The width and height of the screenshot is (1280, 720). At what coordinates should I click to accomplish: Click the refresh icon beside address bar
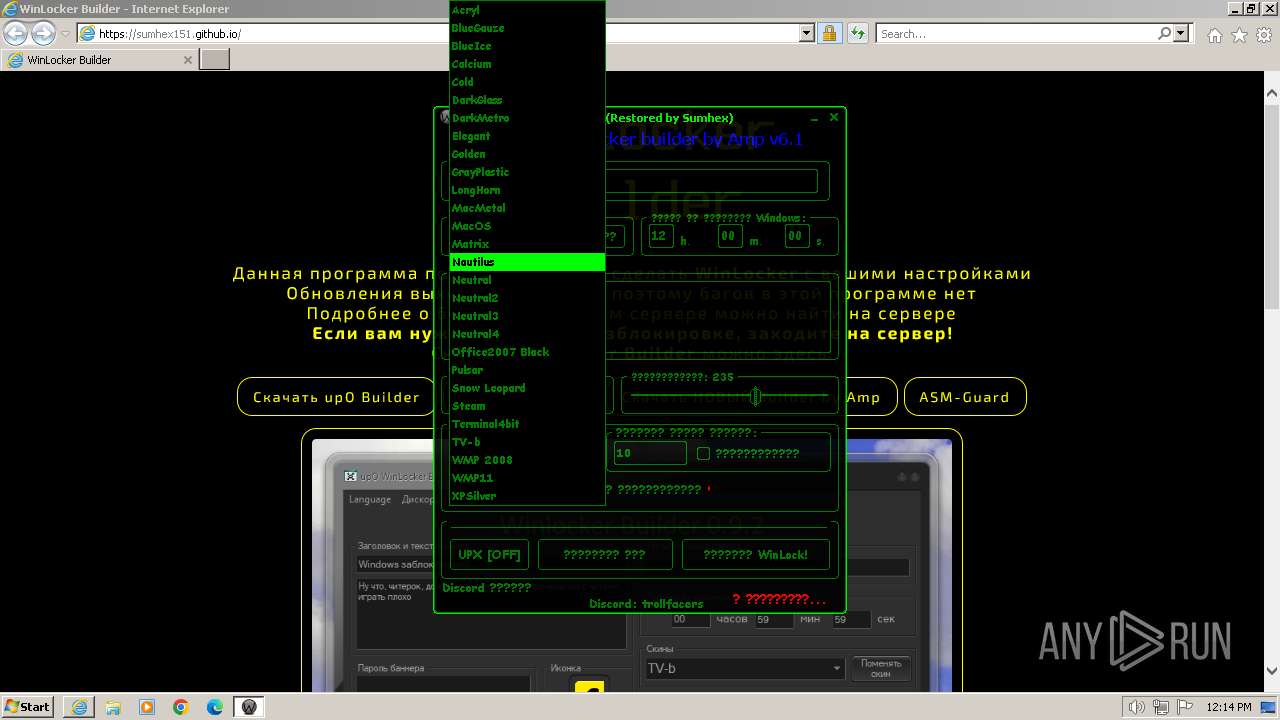click(x=857, y=33)
